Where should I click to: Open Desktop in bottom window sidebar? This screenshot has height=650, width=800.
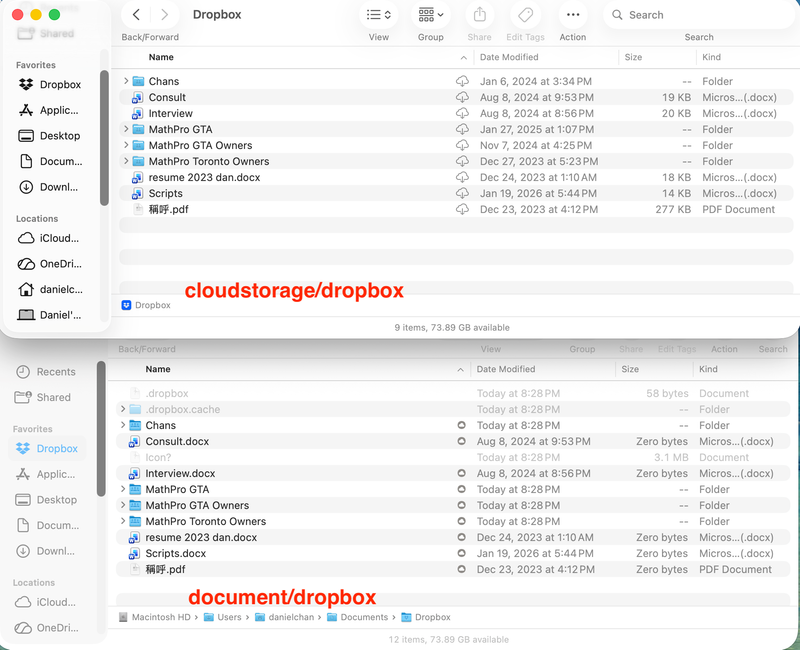pos(46,500)
